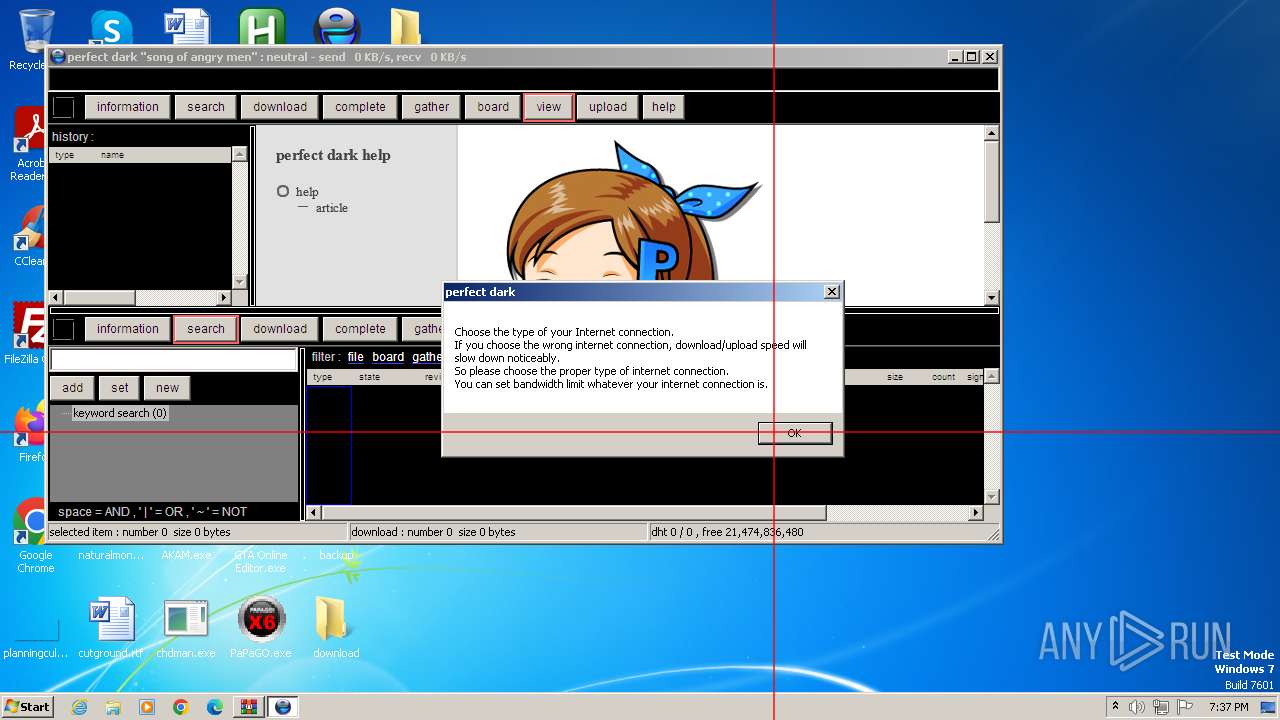This screenshot has width=1280, height=720.
Task: Open the Start menu
Action: point(27,707)
